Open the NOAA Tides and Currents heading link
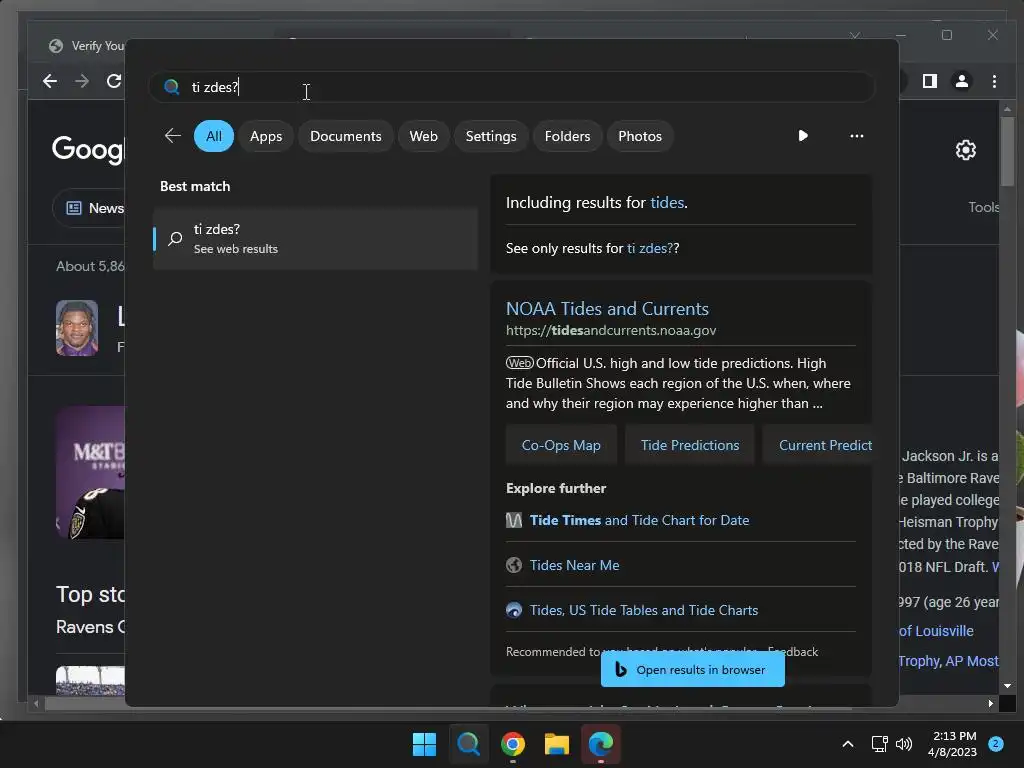This screenshot has width=1024, height=768. click(607, 308)
